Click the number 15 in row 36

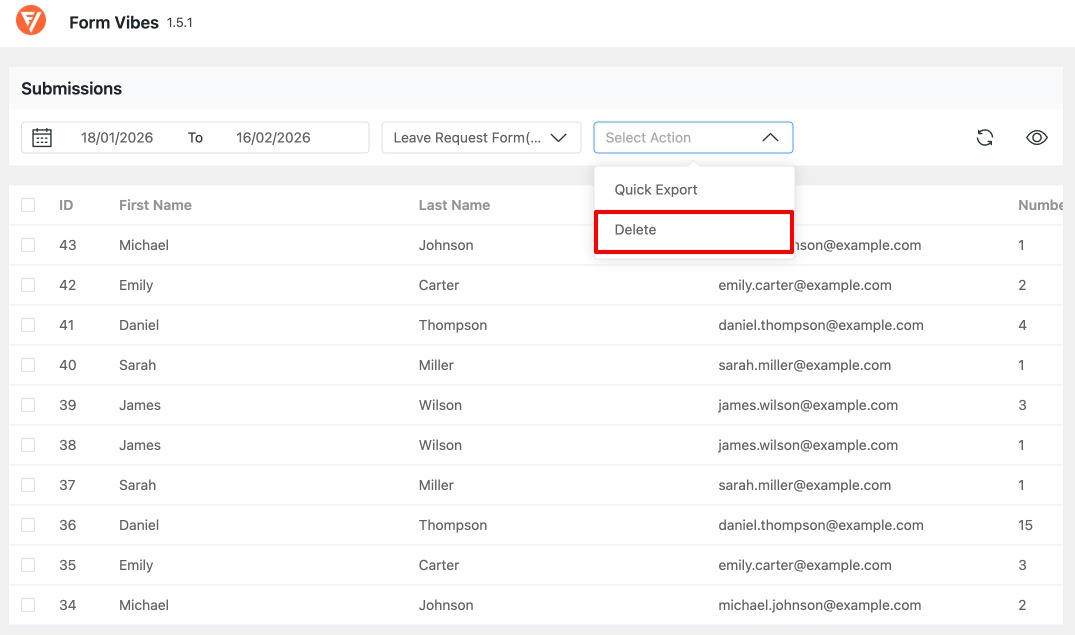[x=1025, y=525]
